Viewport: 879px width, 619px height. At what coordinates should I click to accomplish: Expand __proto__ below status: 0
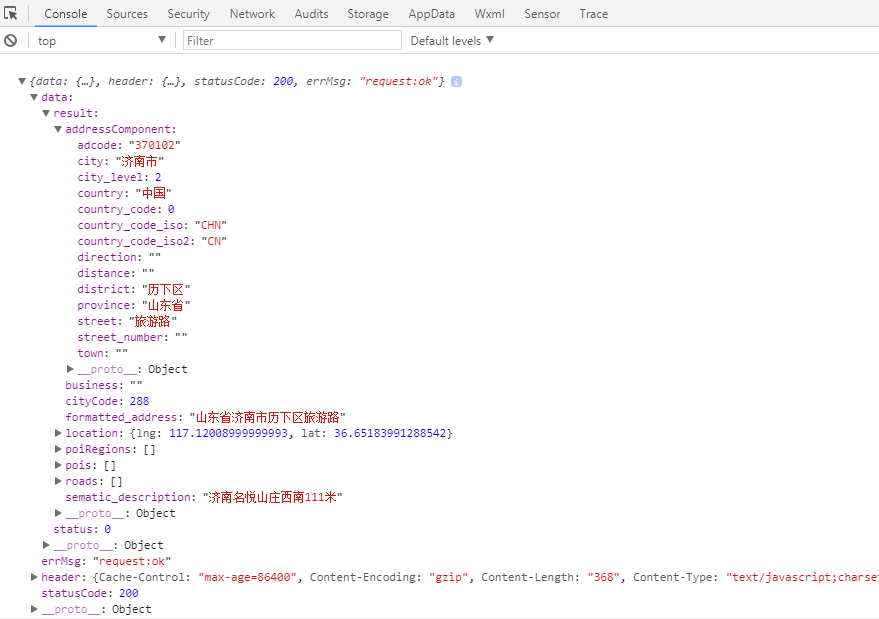tap(46, 545)
